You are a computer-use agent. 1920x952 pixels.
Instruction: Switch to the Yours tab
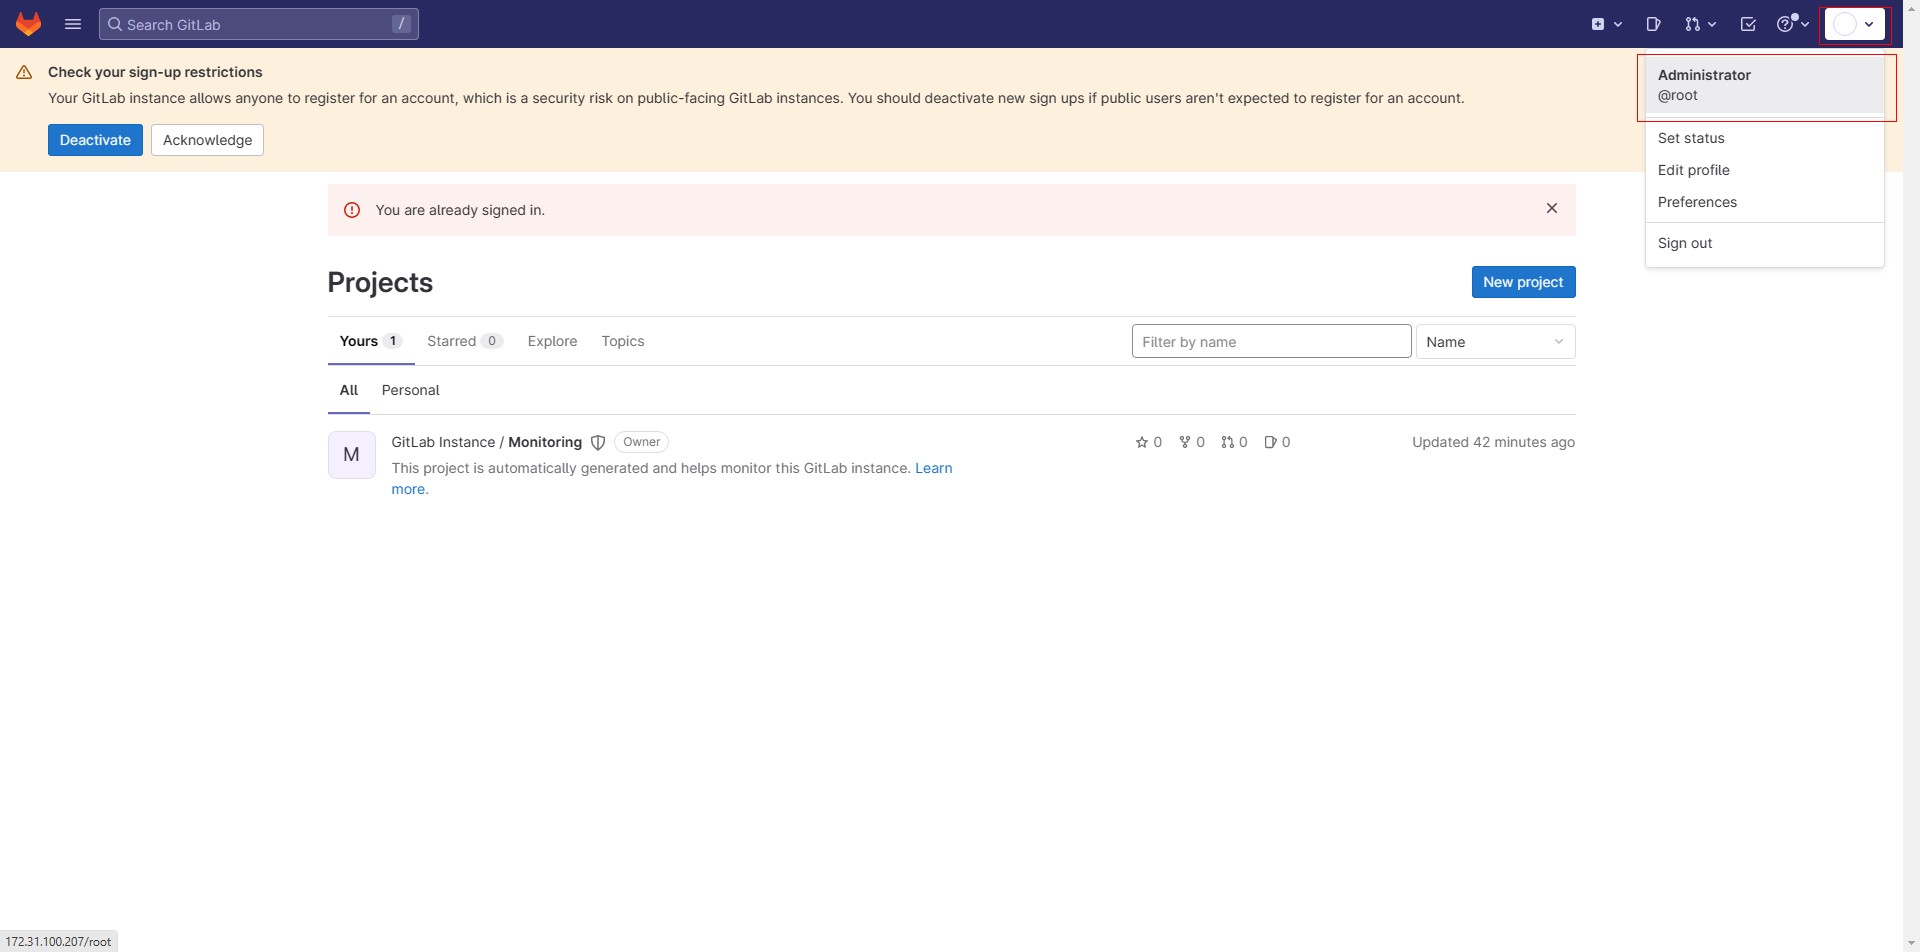370,341
